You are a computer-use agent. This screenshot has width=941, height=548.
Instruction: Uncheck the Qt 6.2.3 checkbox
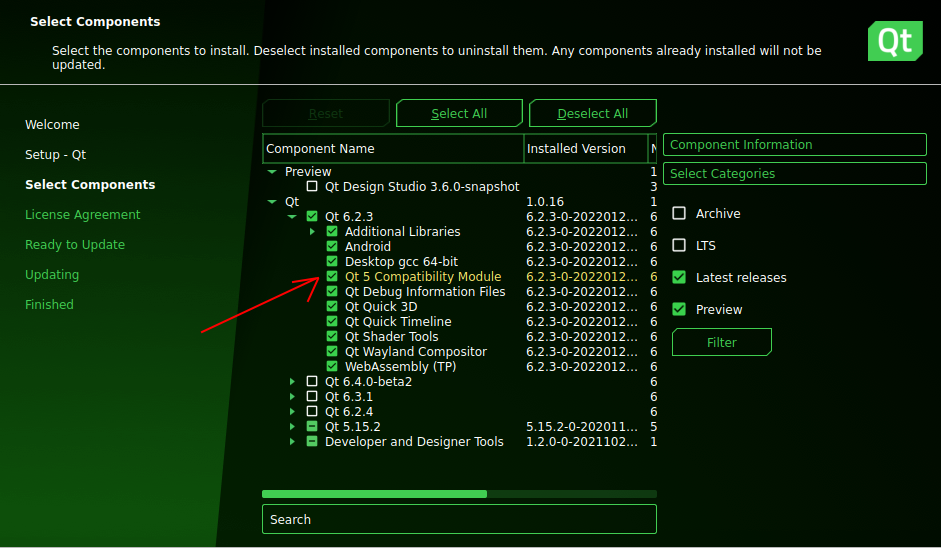(312, 216)
